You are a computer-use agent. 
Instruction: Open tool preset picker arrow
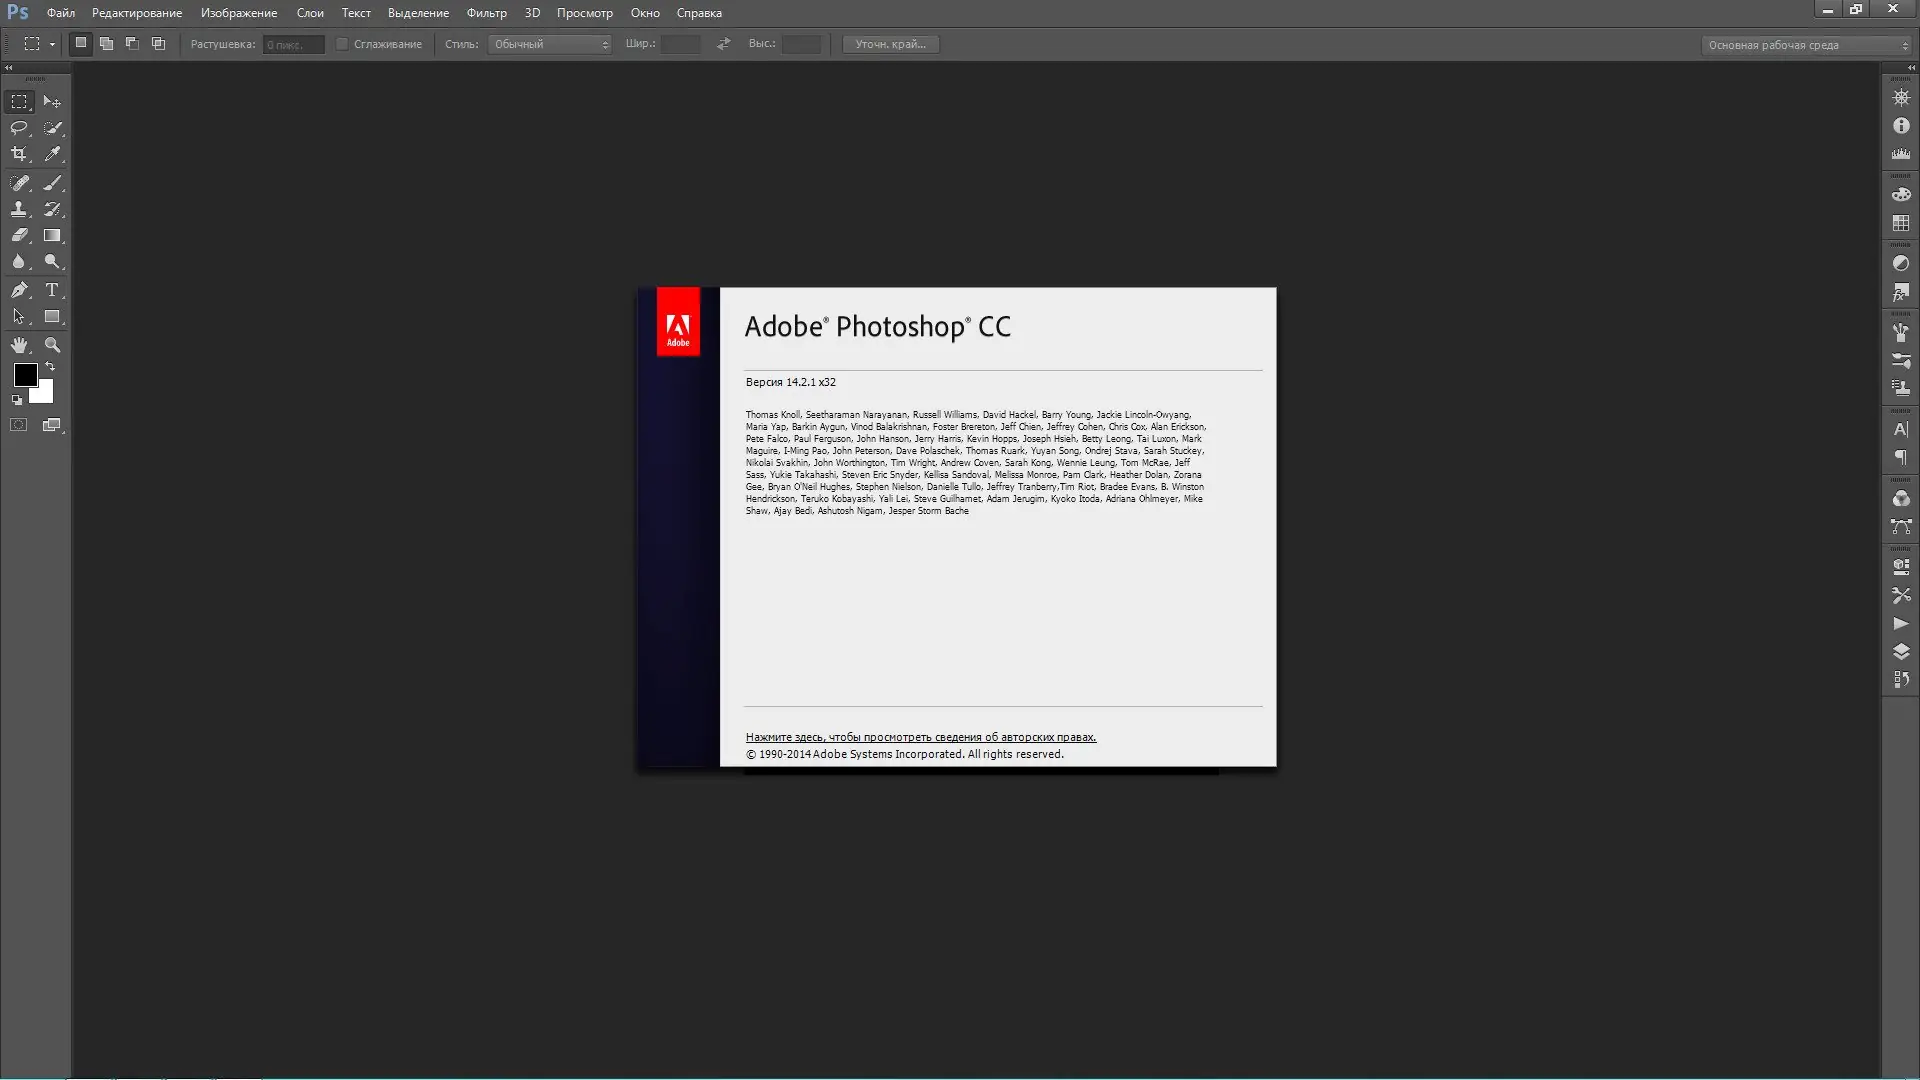click(52, 44)
